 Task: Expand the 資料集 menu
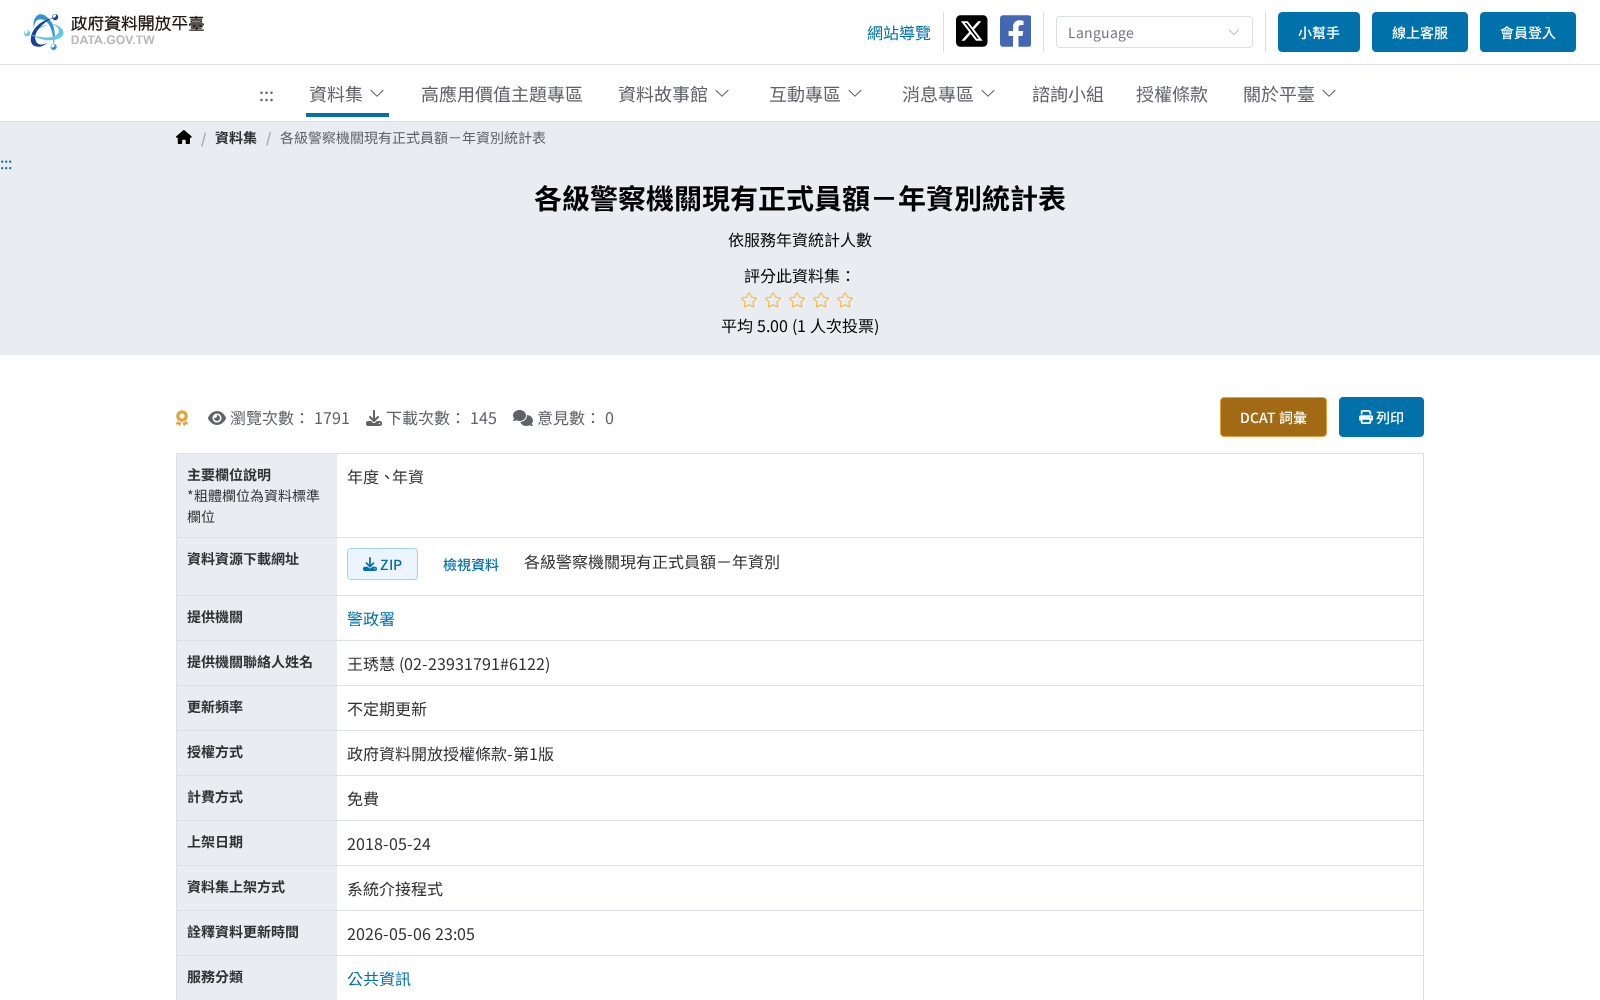[347, 94]
